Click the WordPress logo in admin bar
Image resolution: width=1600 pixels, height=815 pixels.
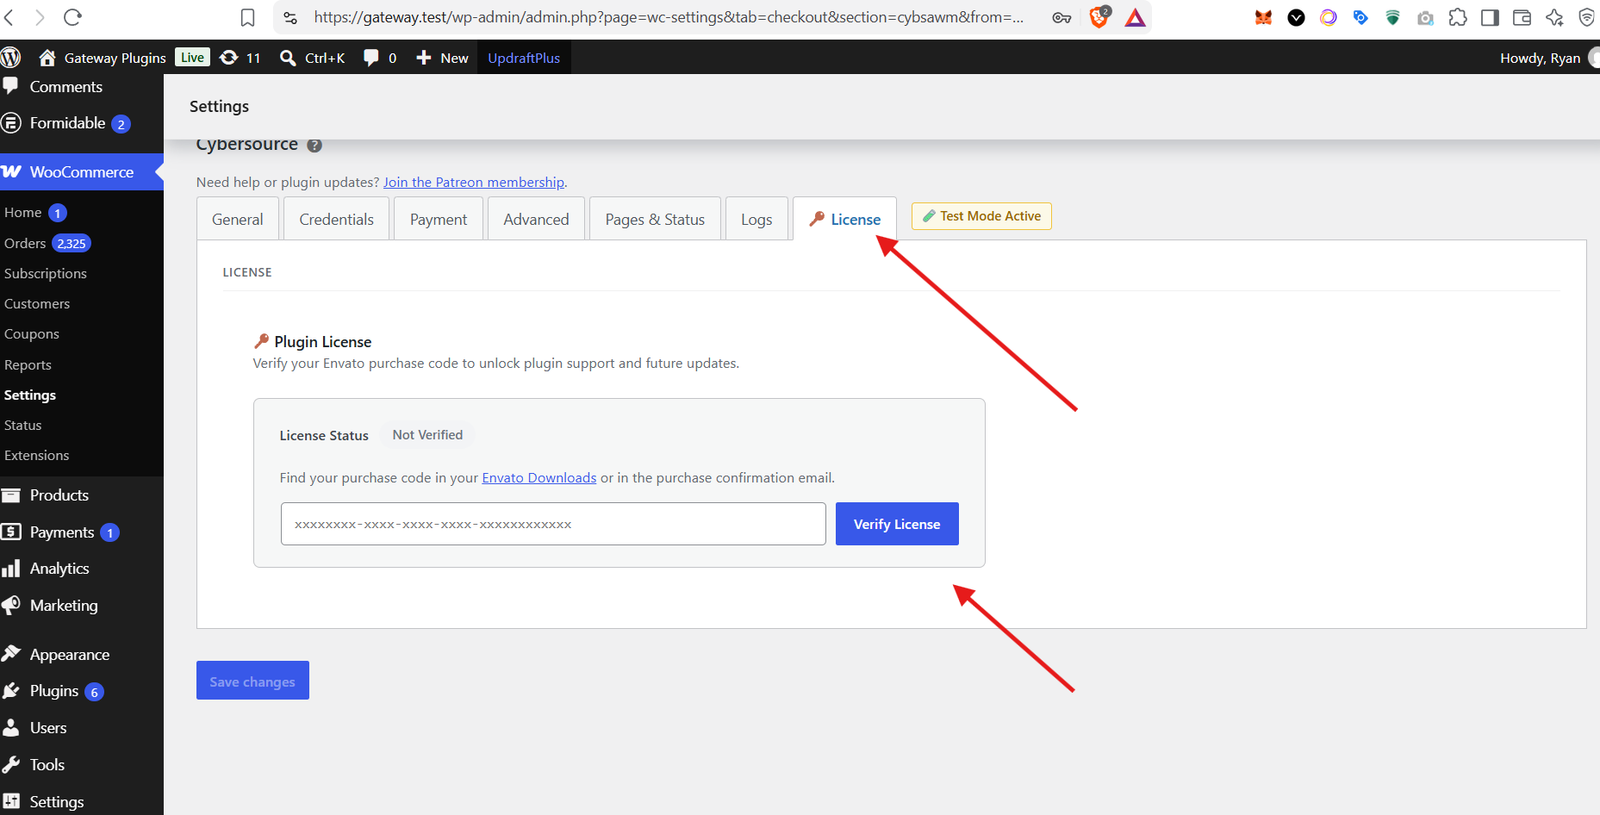[x=11, y=57]
